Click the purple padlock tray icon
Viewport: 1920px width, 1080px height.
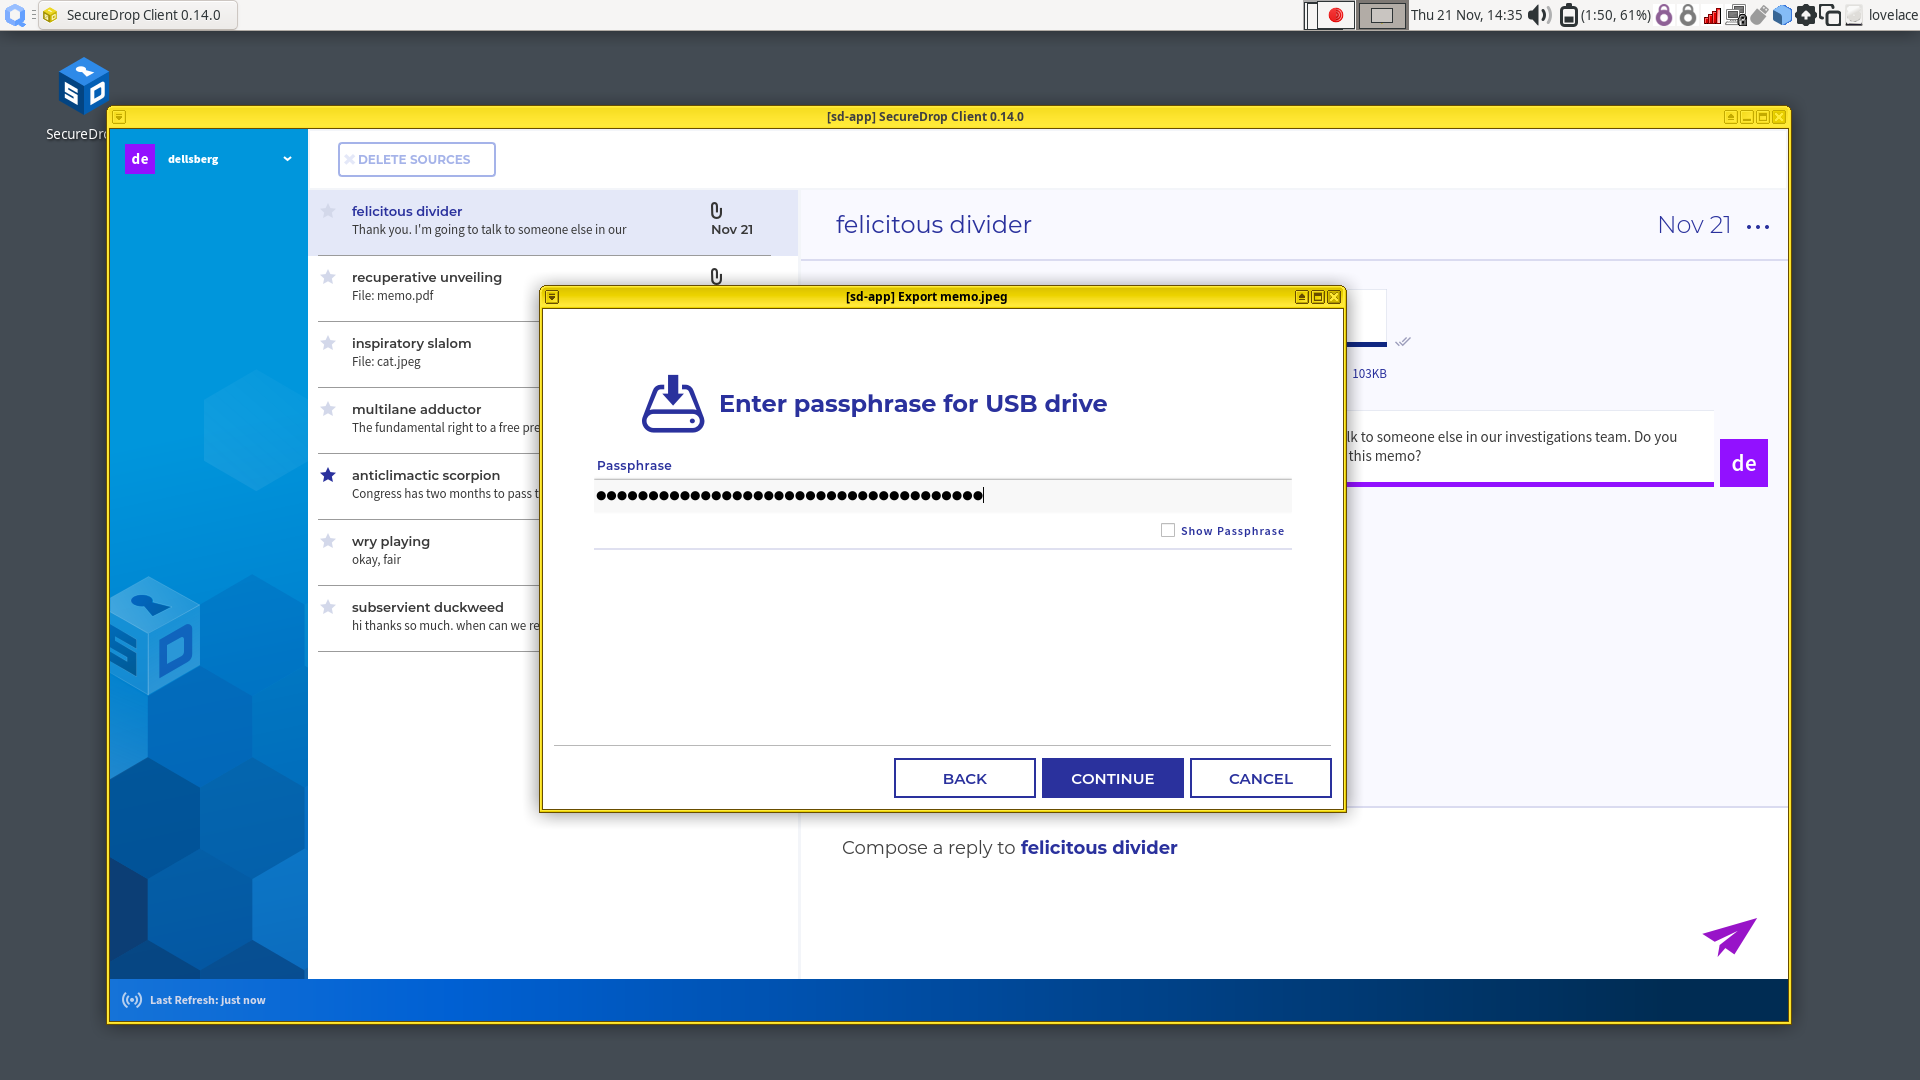click(1664, 15)
